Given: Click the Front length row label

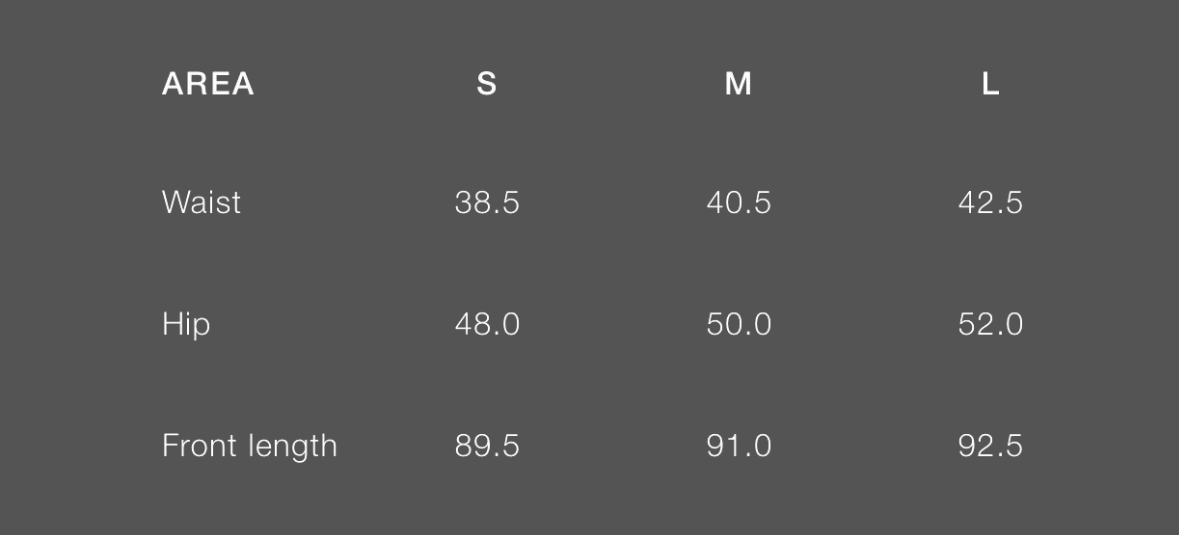Looking at the screenshot, I should point(249,446).
